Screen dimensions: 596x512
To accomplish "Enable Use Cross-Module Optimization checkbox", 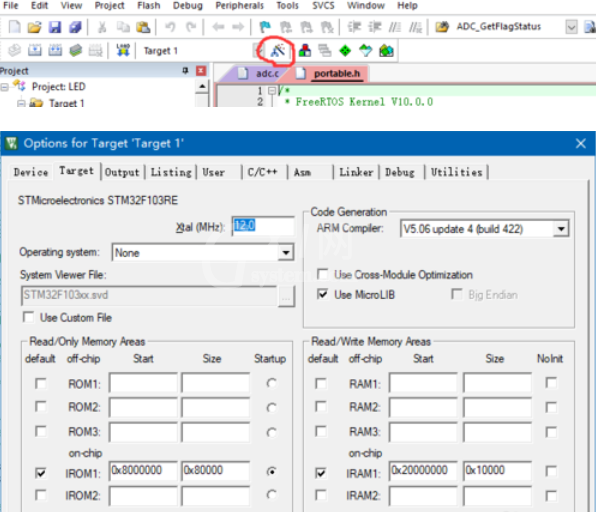I will 322,274.
